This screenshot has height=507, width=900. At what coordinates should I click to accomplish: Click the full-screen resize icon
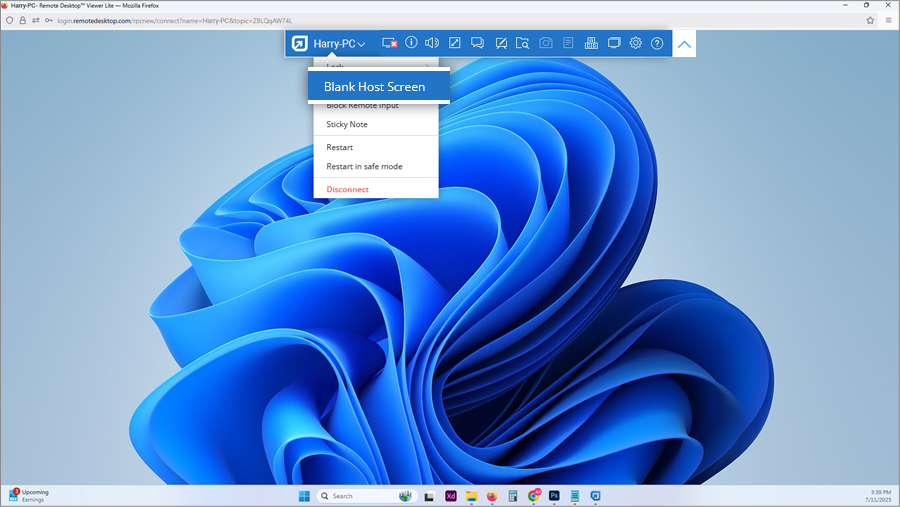pos(455,43)
